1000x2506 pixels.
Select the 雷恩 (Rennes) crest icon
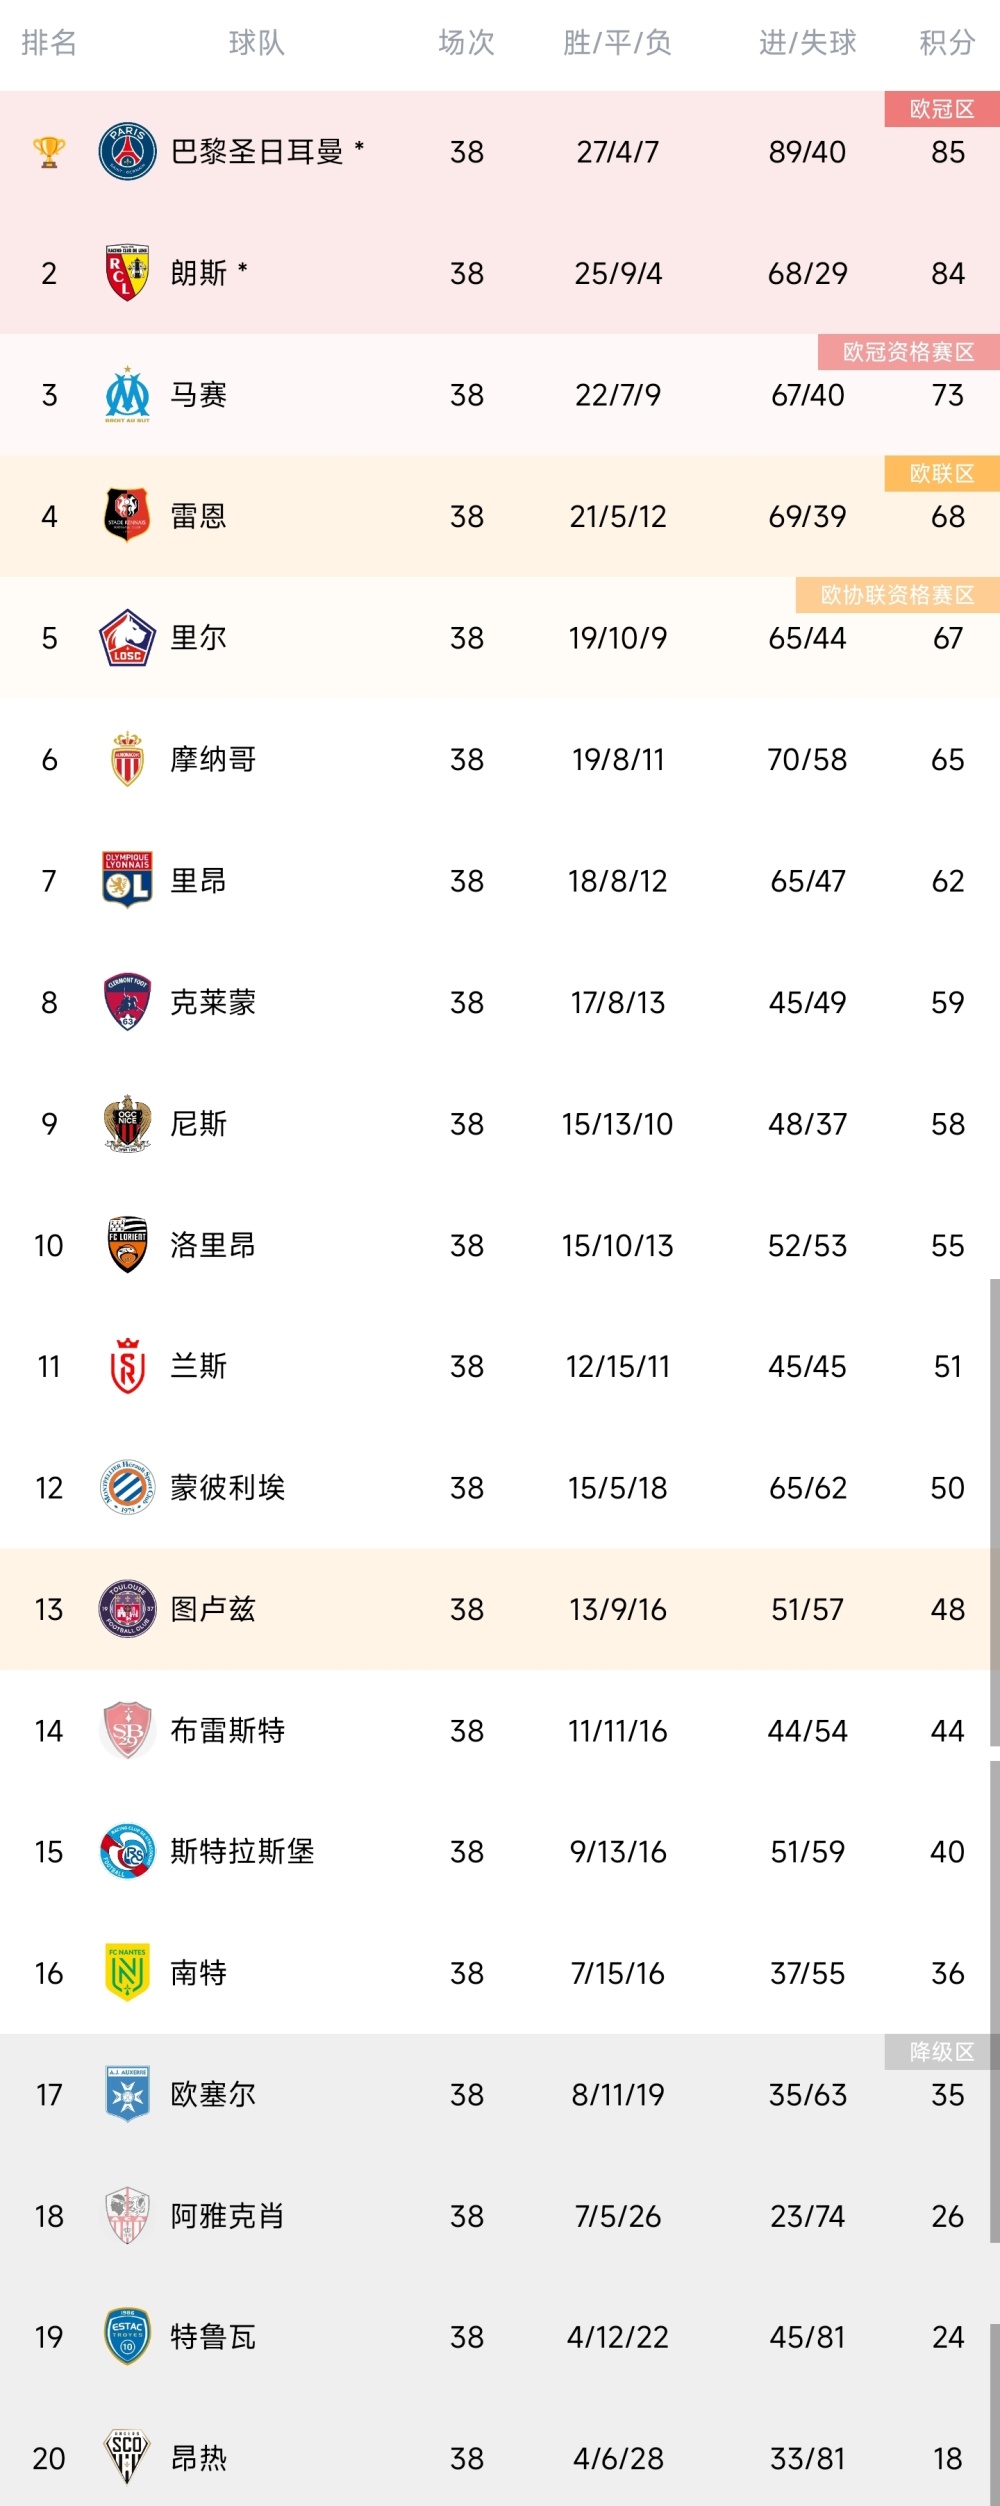127,517
